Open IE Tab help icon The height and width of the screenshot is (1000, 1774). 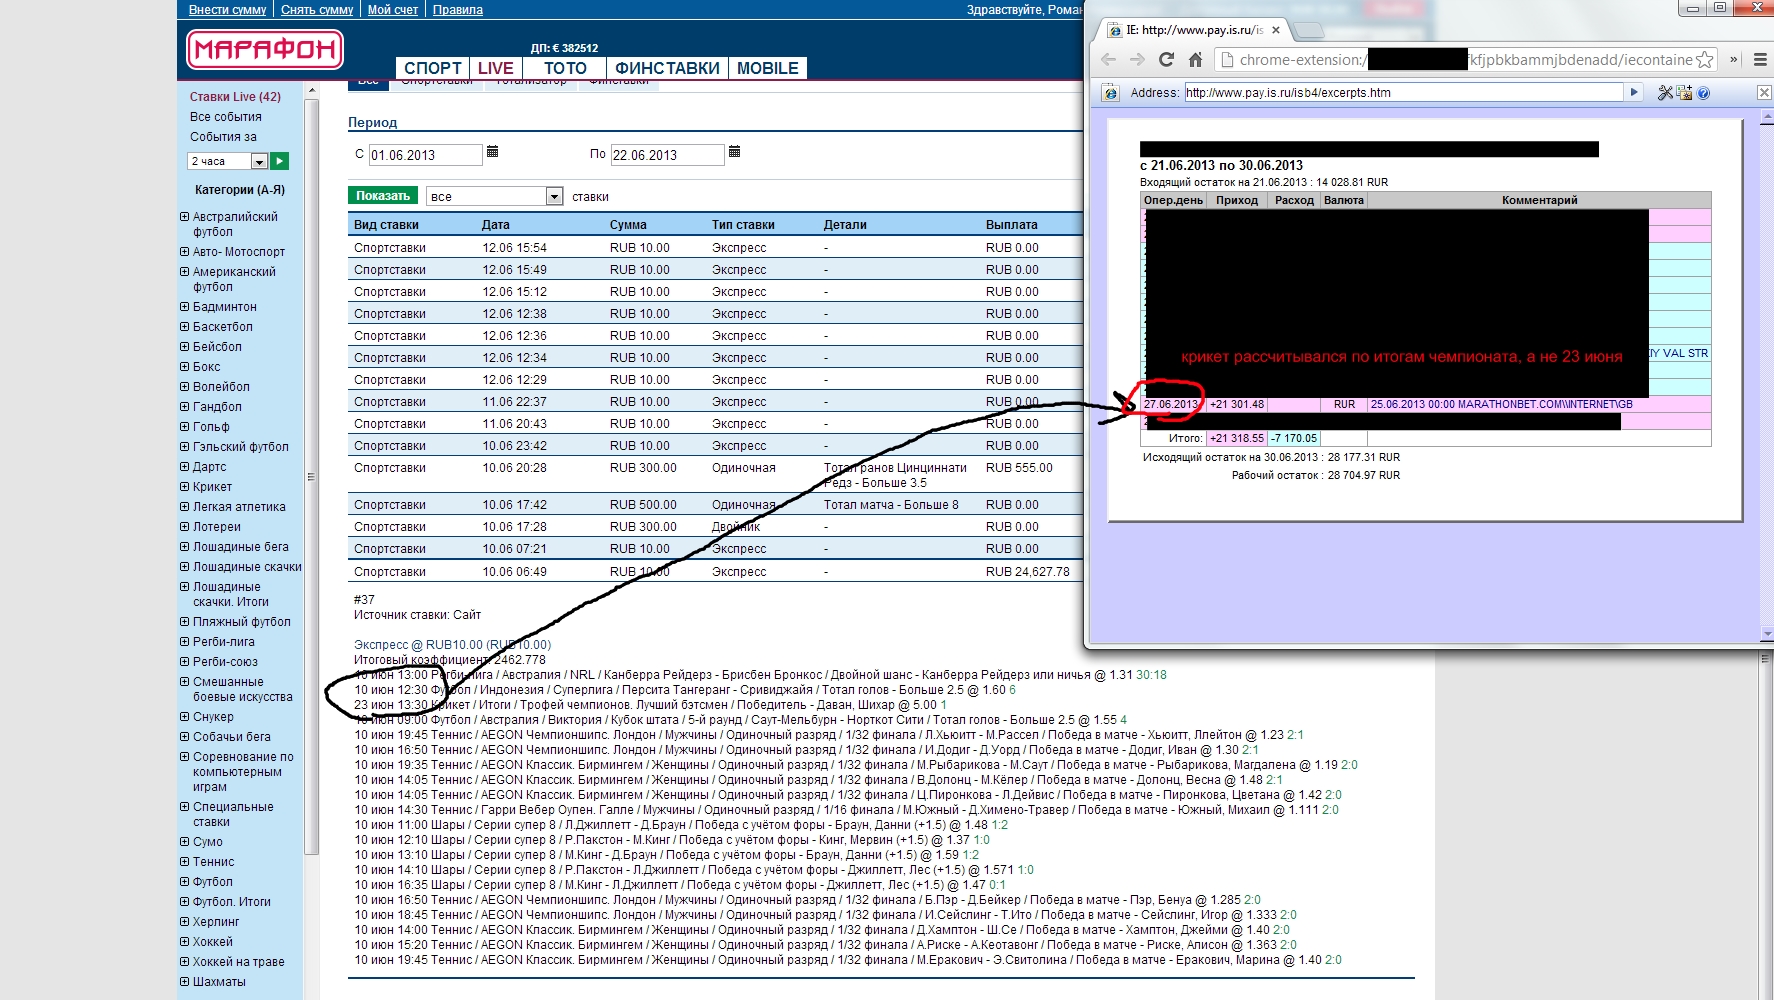[1703, 93]
